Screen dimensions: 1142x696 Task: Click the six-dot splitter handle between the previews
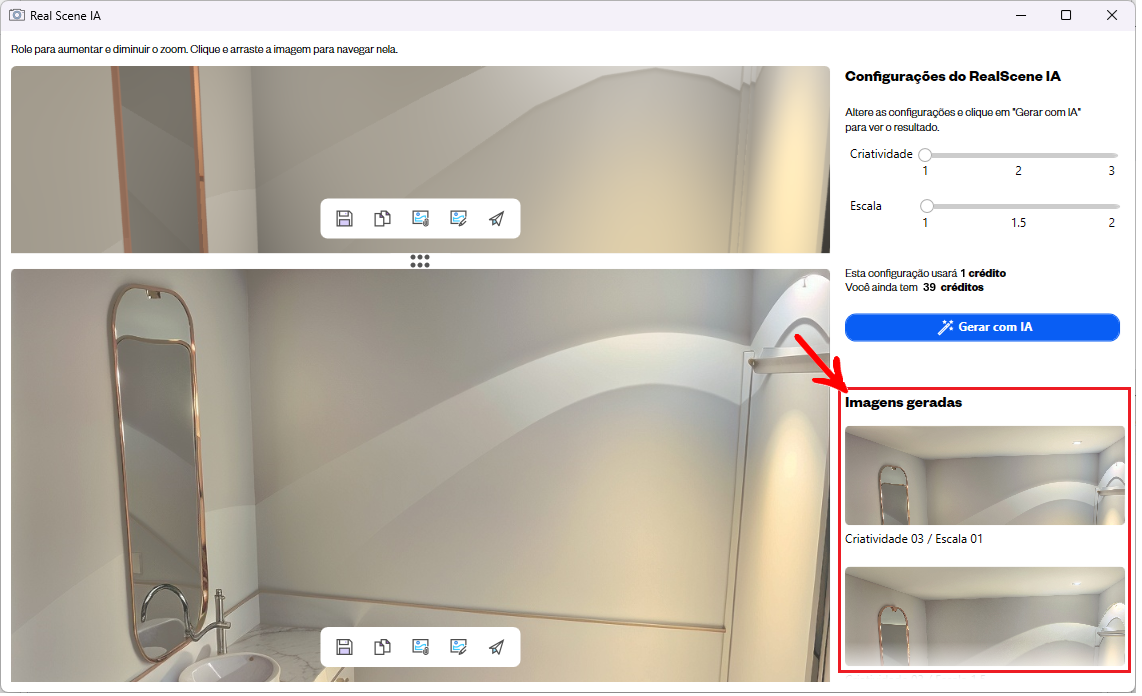tap(420, 261)
